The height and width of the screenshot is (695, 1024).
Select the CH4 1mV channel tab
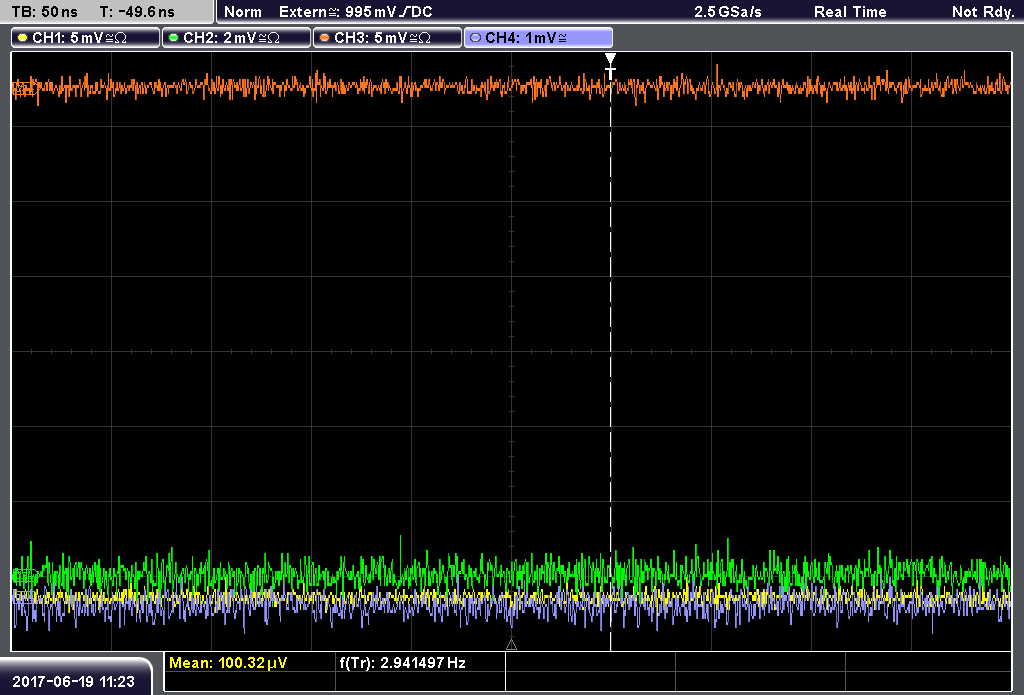point(538,38)
